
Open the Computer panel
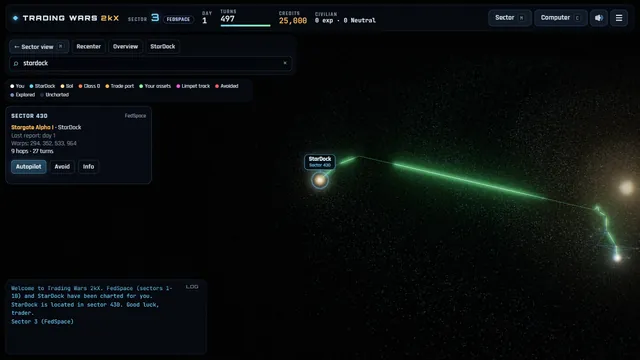click(560, 18)
